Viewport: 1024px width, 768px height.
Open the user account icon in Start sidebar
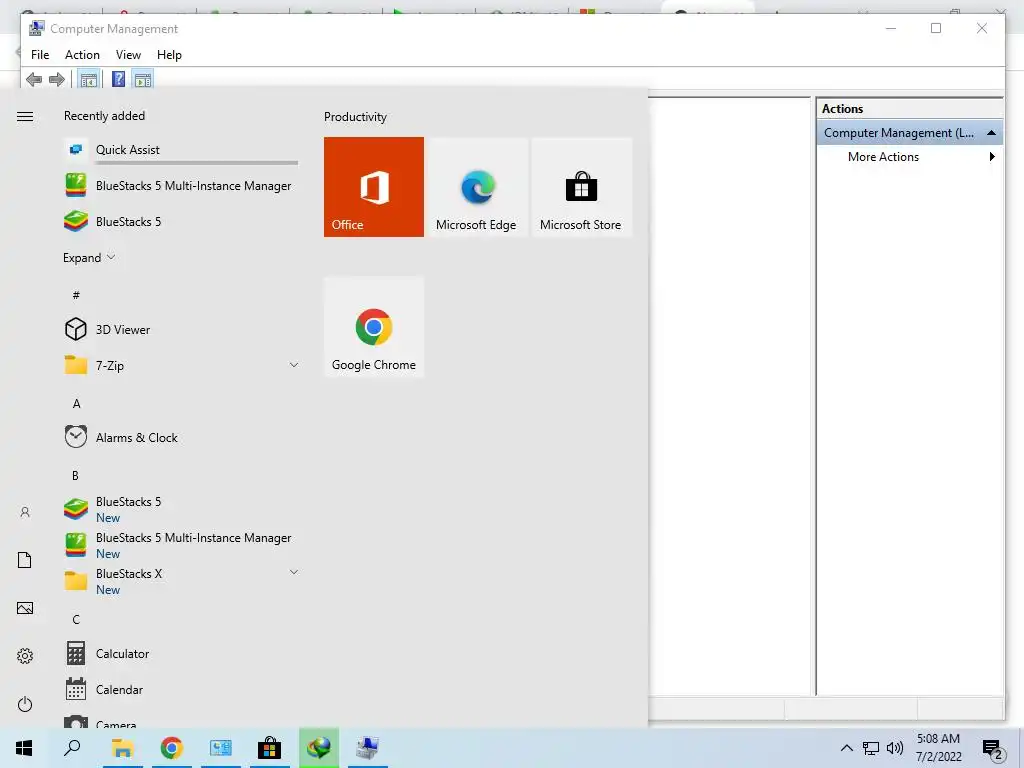pos(25,512)
